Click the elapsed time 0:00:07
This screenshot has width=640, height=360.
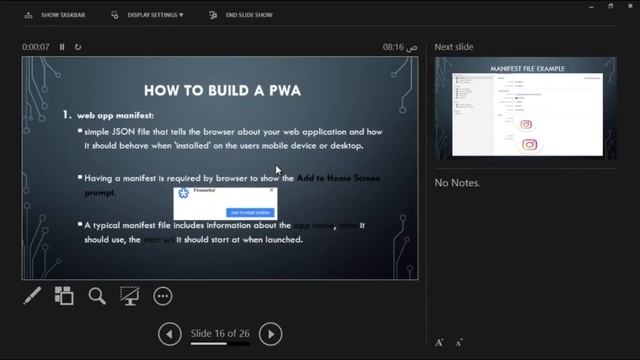point(36,47)
